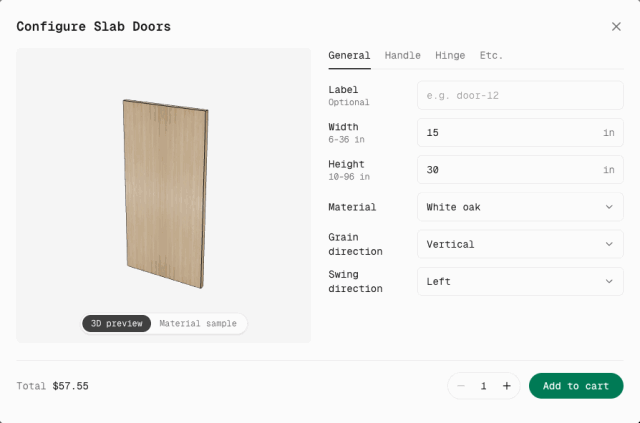
Task: Click the Add to cart button
Action: (x=576, y=386)
